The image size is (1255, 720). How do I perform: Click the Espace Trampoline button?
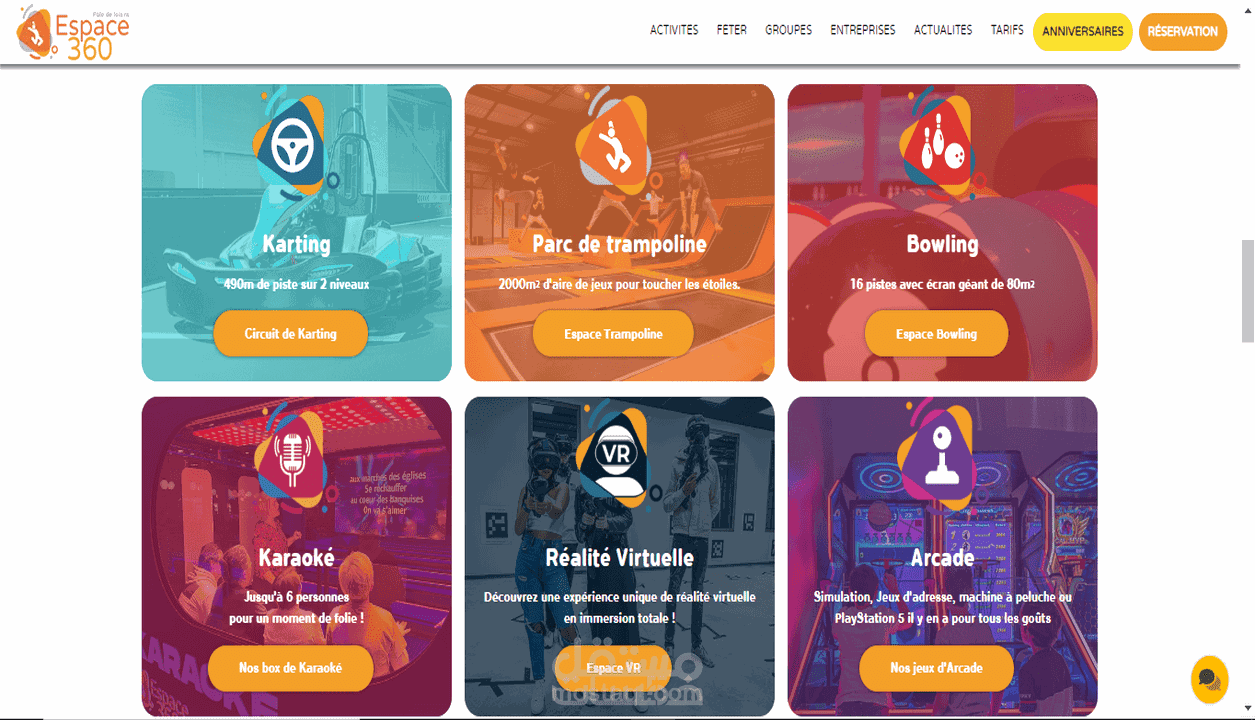pyautogui.click(x=613, y=334)
